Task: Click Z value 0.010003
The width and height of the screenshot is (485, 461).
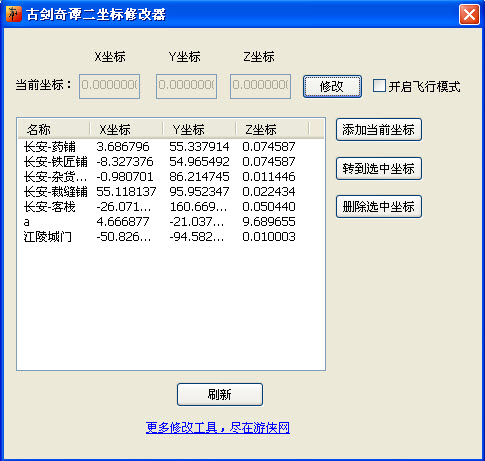Action: [x=269, y=237]
